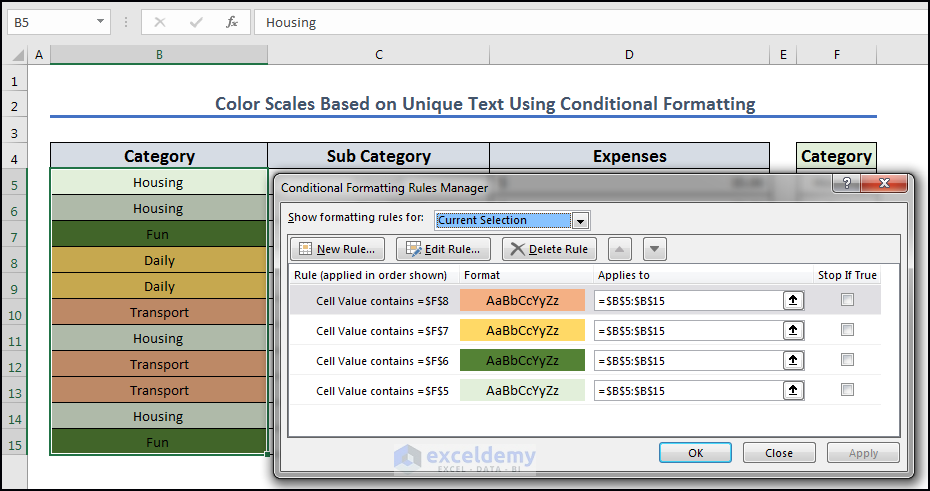
Task: Check Stop If True for $F$7 rule
Action: tap(847, 330)
